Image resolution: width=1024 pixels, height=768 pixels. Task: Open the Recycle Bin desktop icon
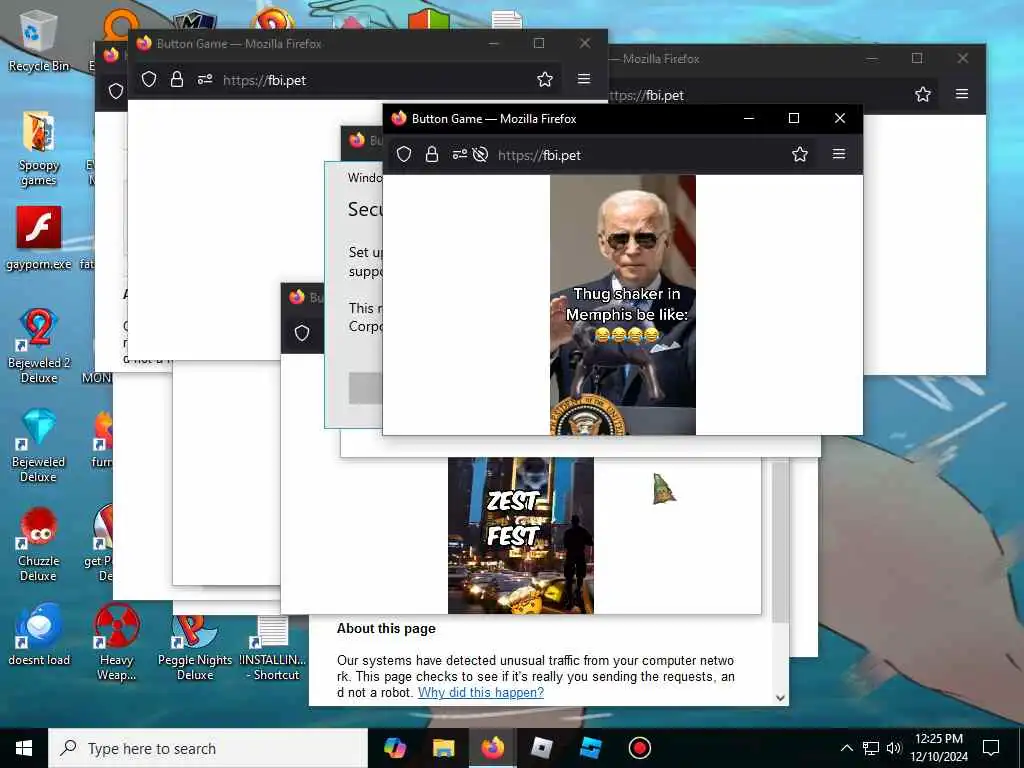(x=38, y=40)
